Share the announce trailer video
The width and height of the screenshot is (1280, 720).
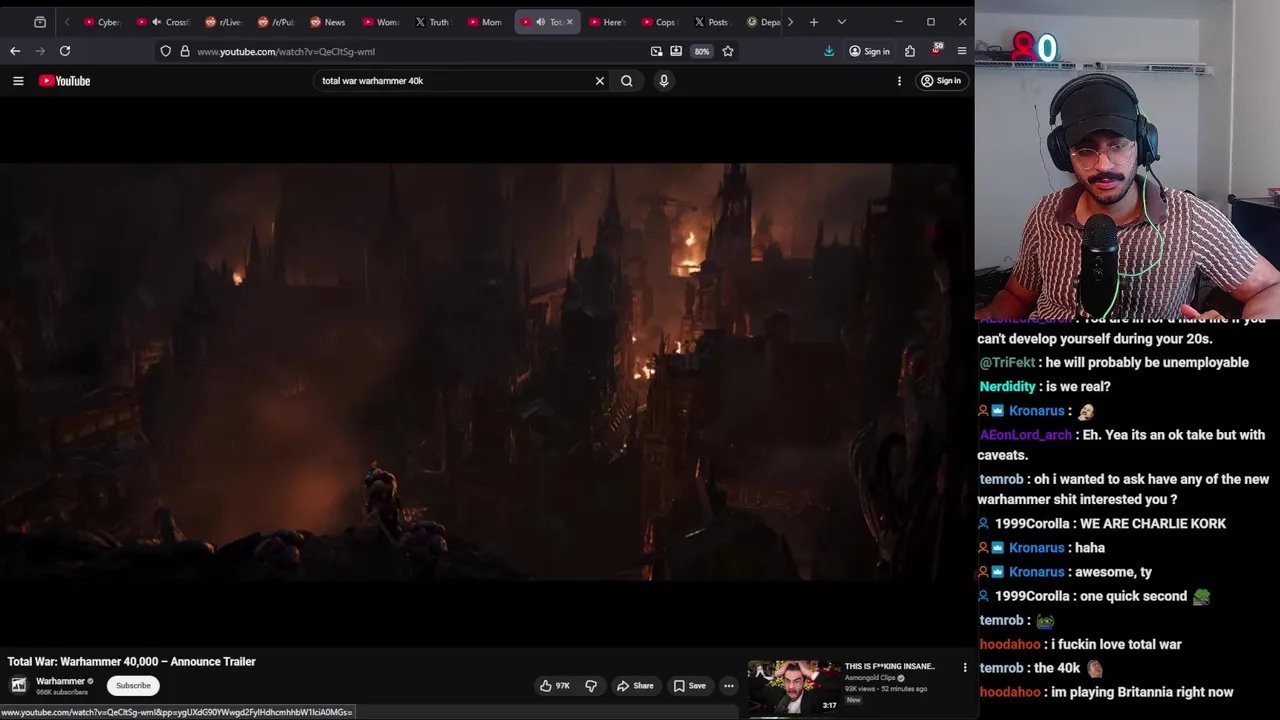click(635, 686)
